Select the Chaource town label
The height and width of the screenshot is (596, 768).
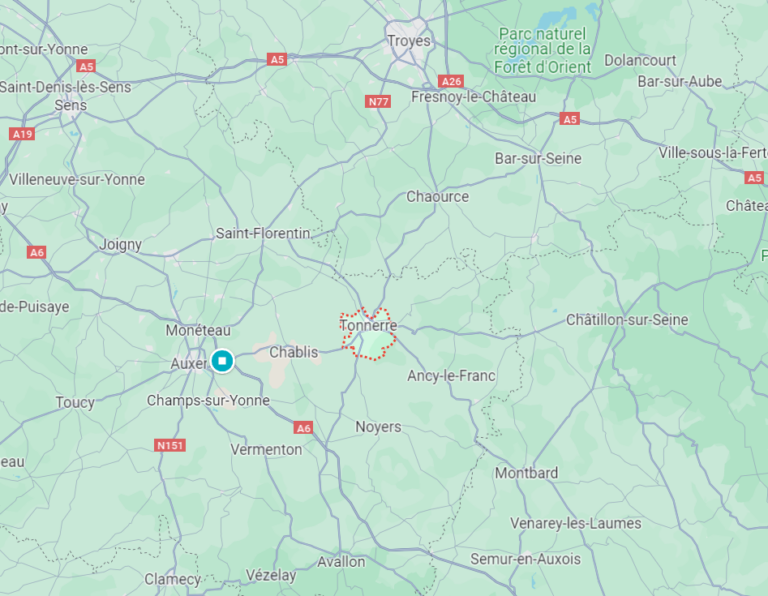tap(437, 196)
